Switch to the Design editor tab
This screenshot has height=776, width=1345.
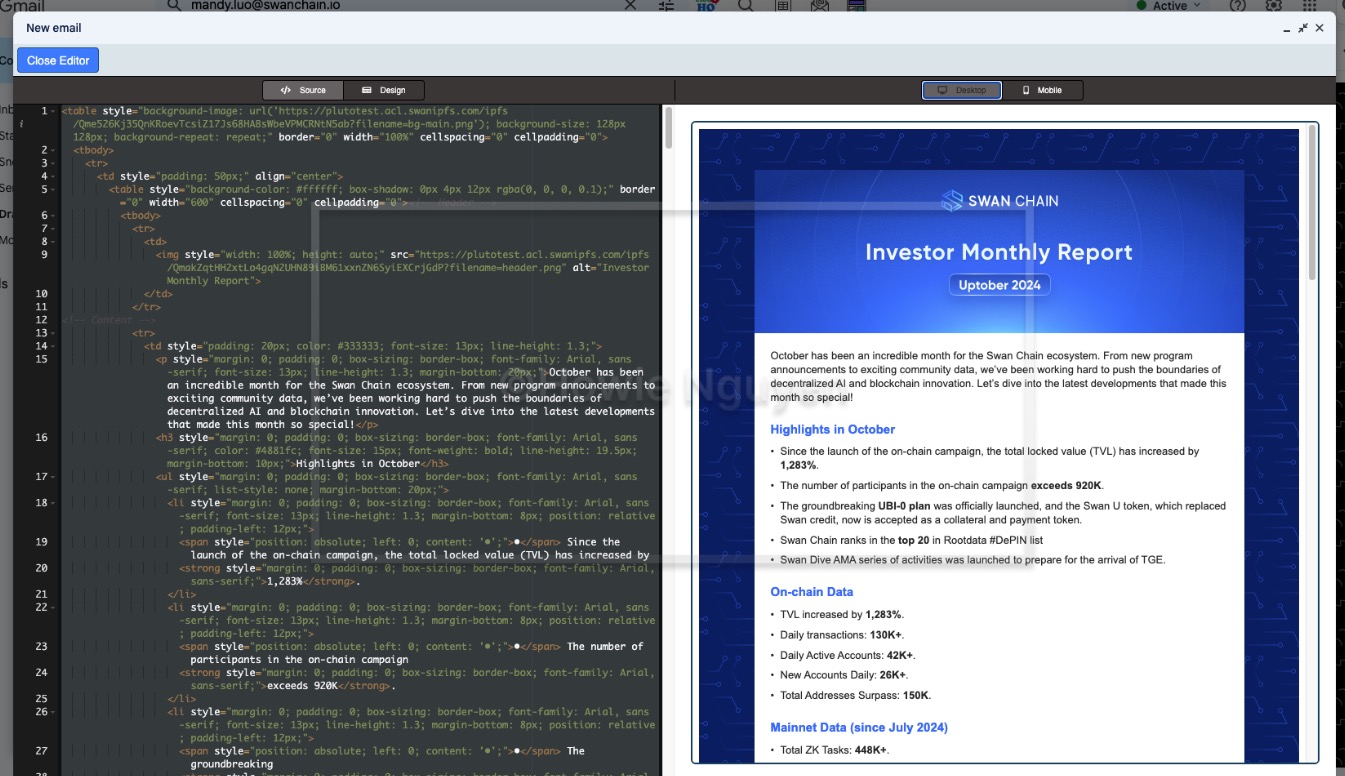[x=383, y=90]
